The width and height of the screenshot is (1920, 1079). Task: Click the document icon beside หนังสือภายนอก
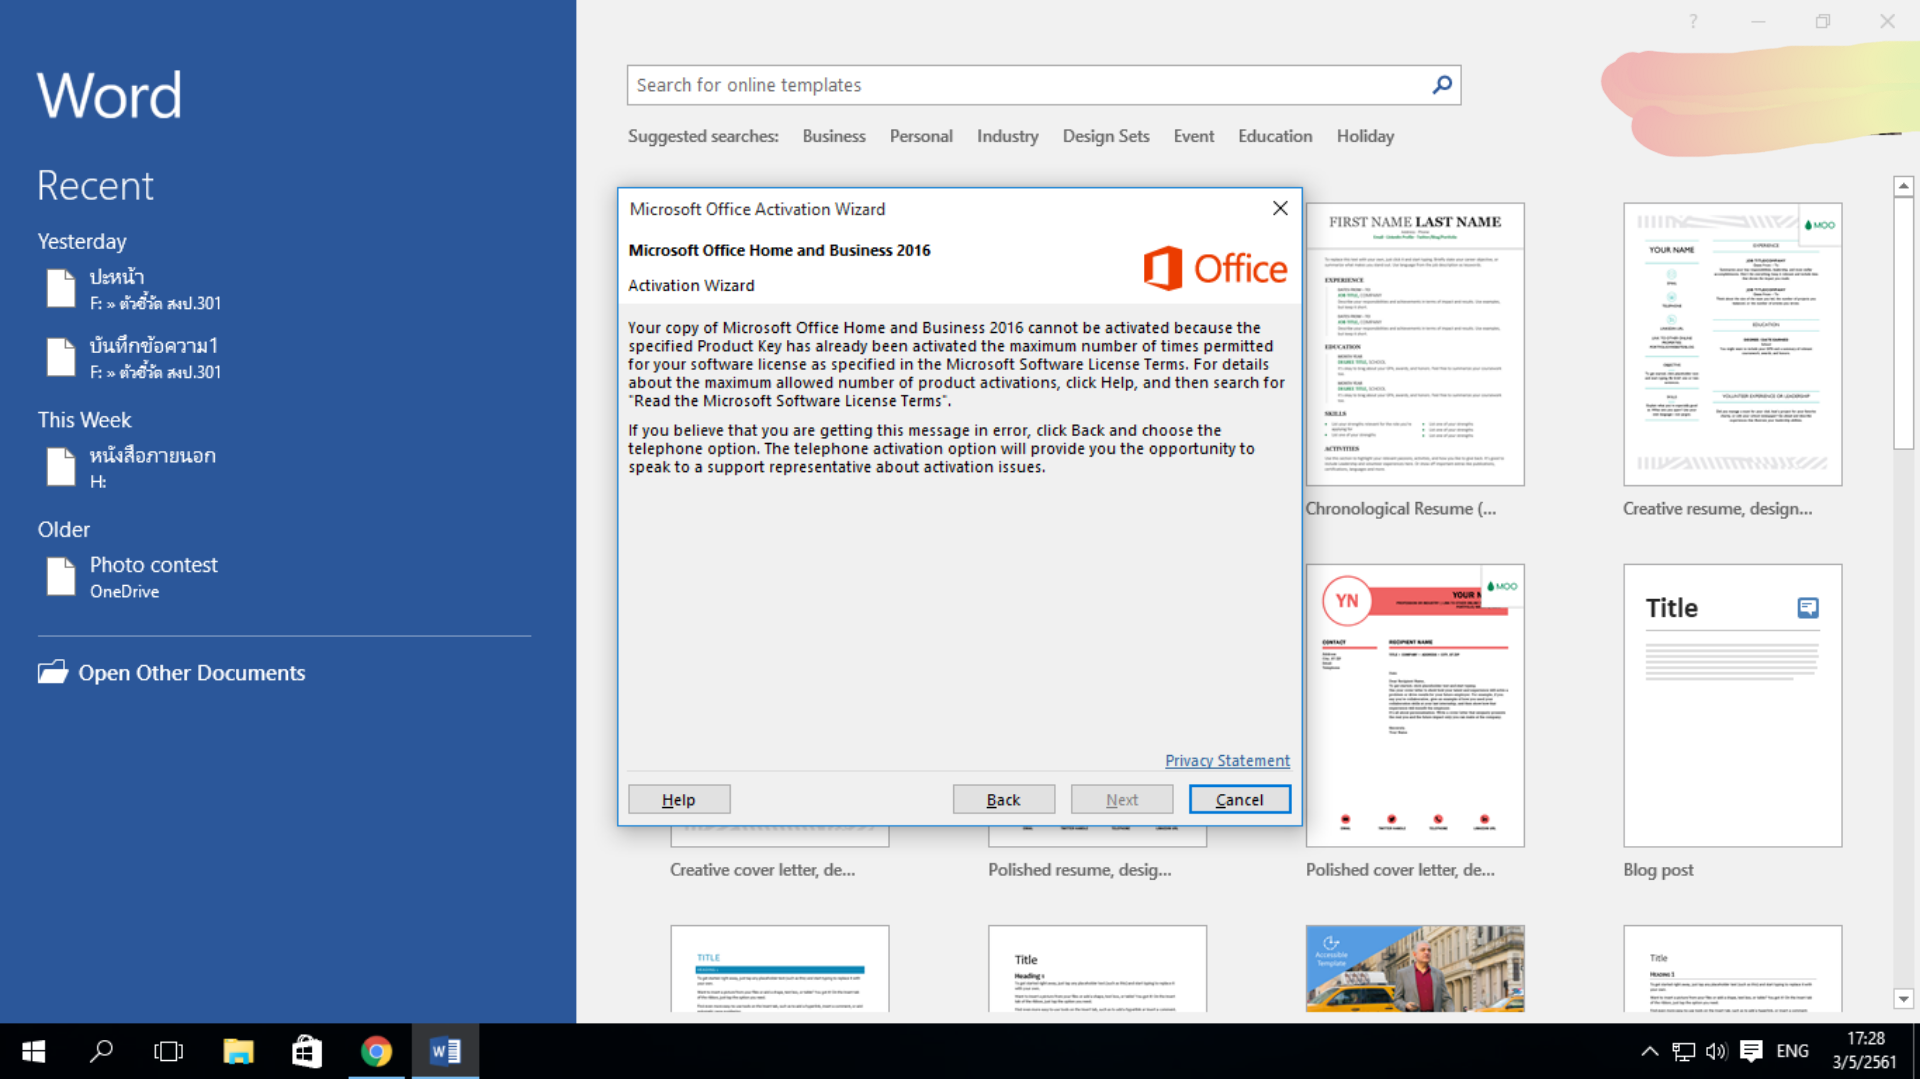(61, 467)
